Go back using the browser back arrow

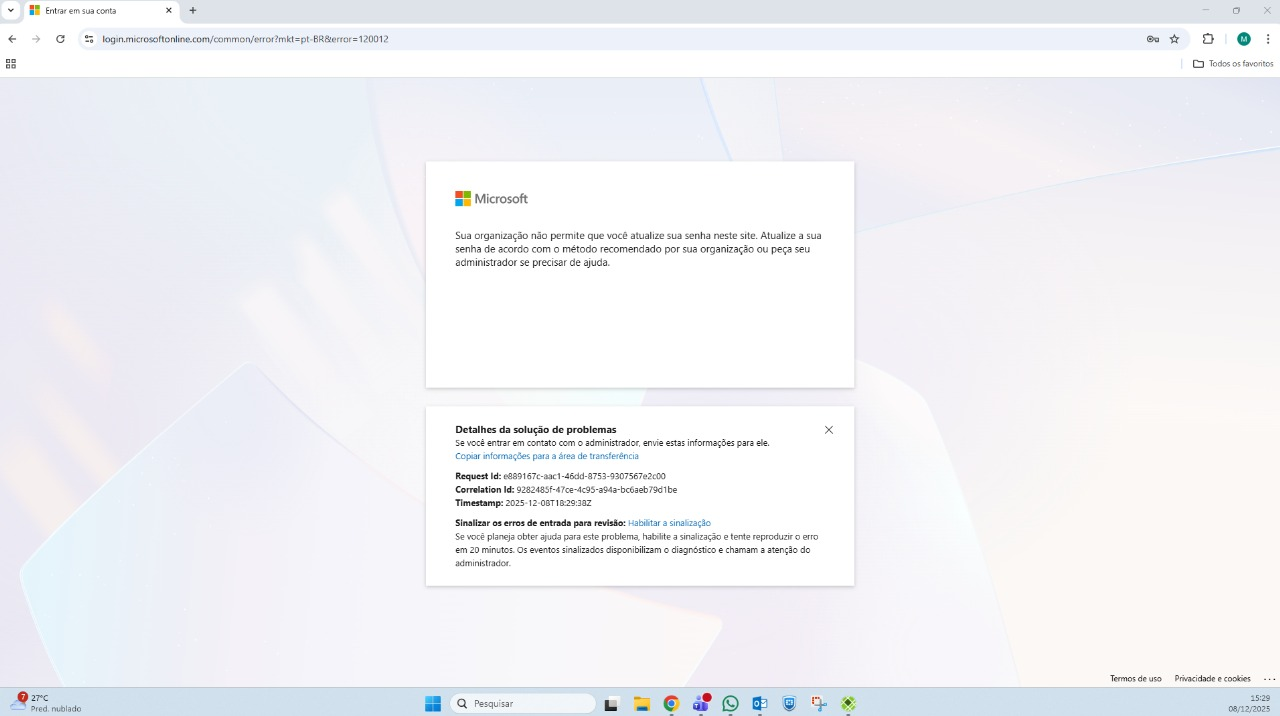coord(12,39)
